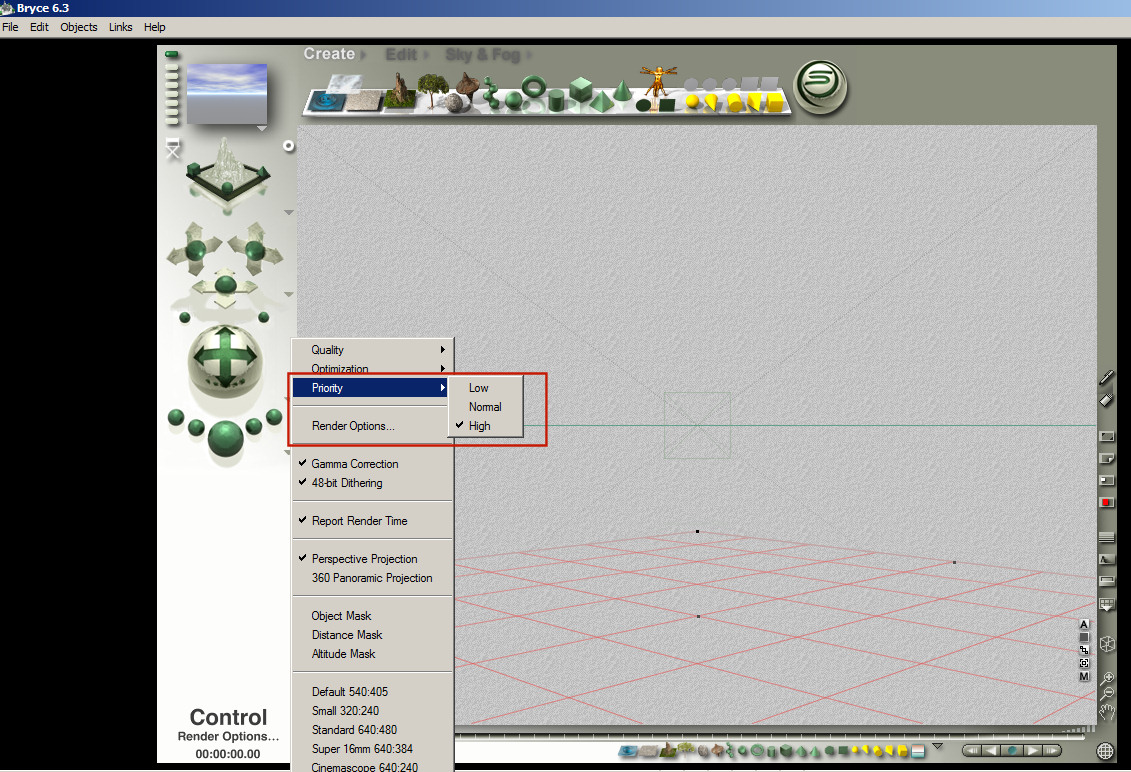Create a metaball object
This screenshot has height=772, width=1131.
pyautogui.click(x=492, y=94)
